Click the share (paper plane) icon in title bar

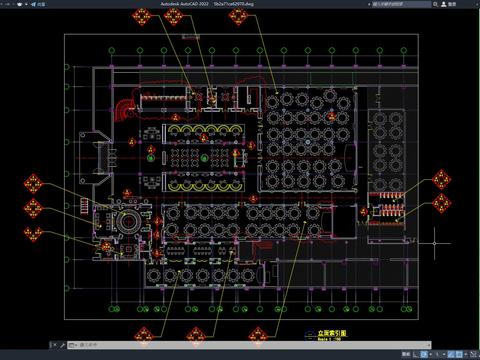(33, 4)
